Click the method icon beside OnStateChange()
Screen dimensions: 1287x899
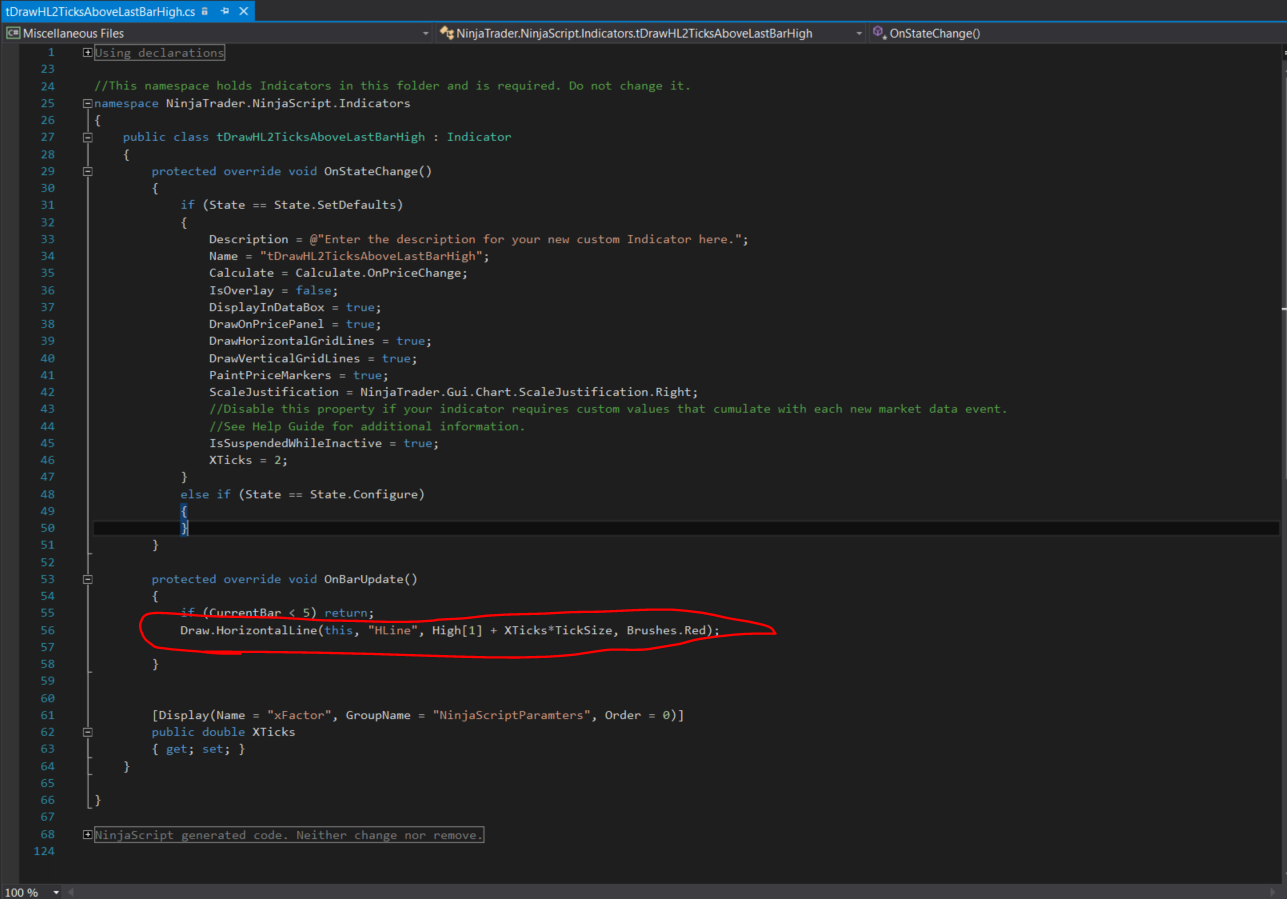pyautogui.click(x=879, y=33)
